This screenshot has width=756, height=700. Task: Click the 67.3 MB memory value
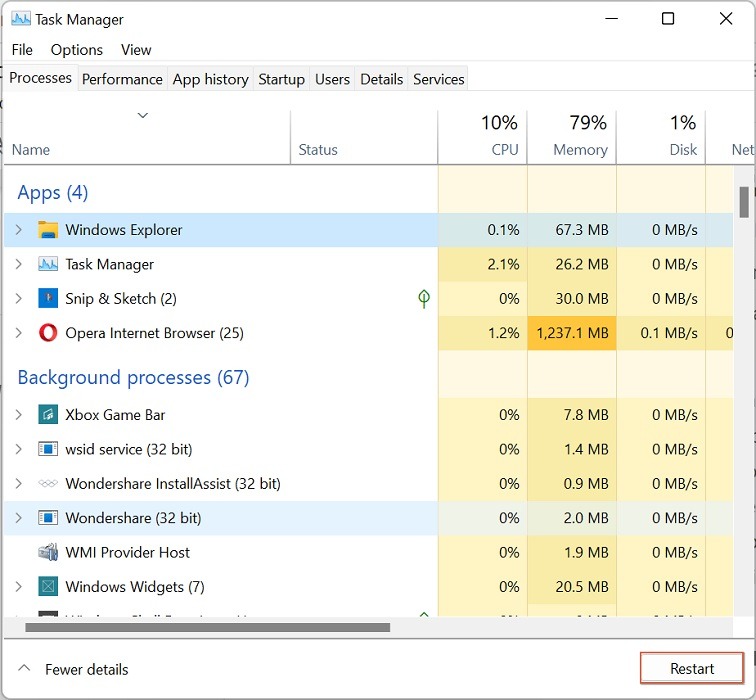click(x=582, y=229)
